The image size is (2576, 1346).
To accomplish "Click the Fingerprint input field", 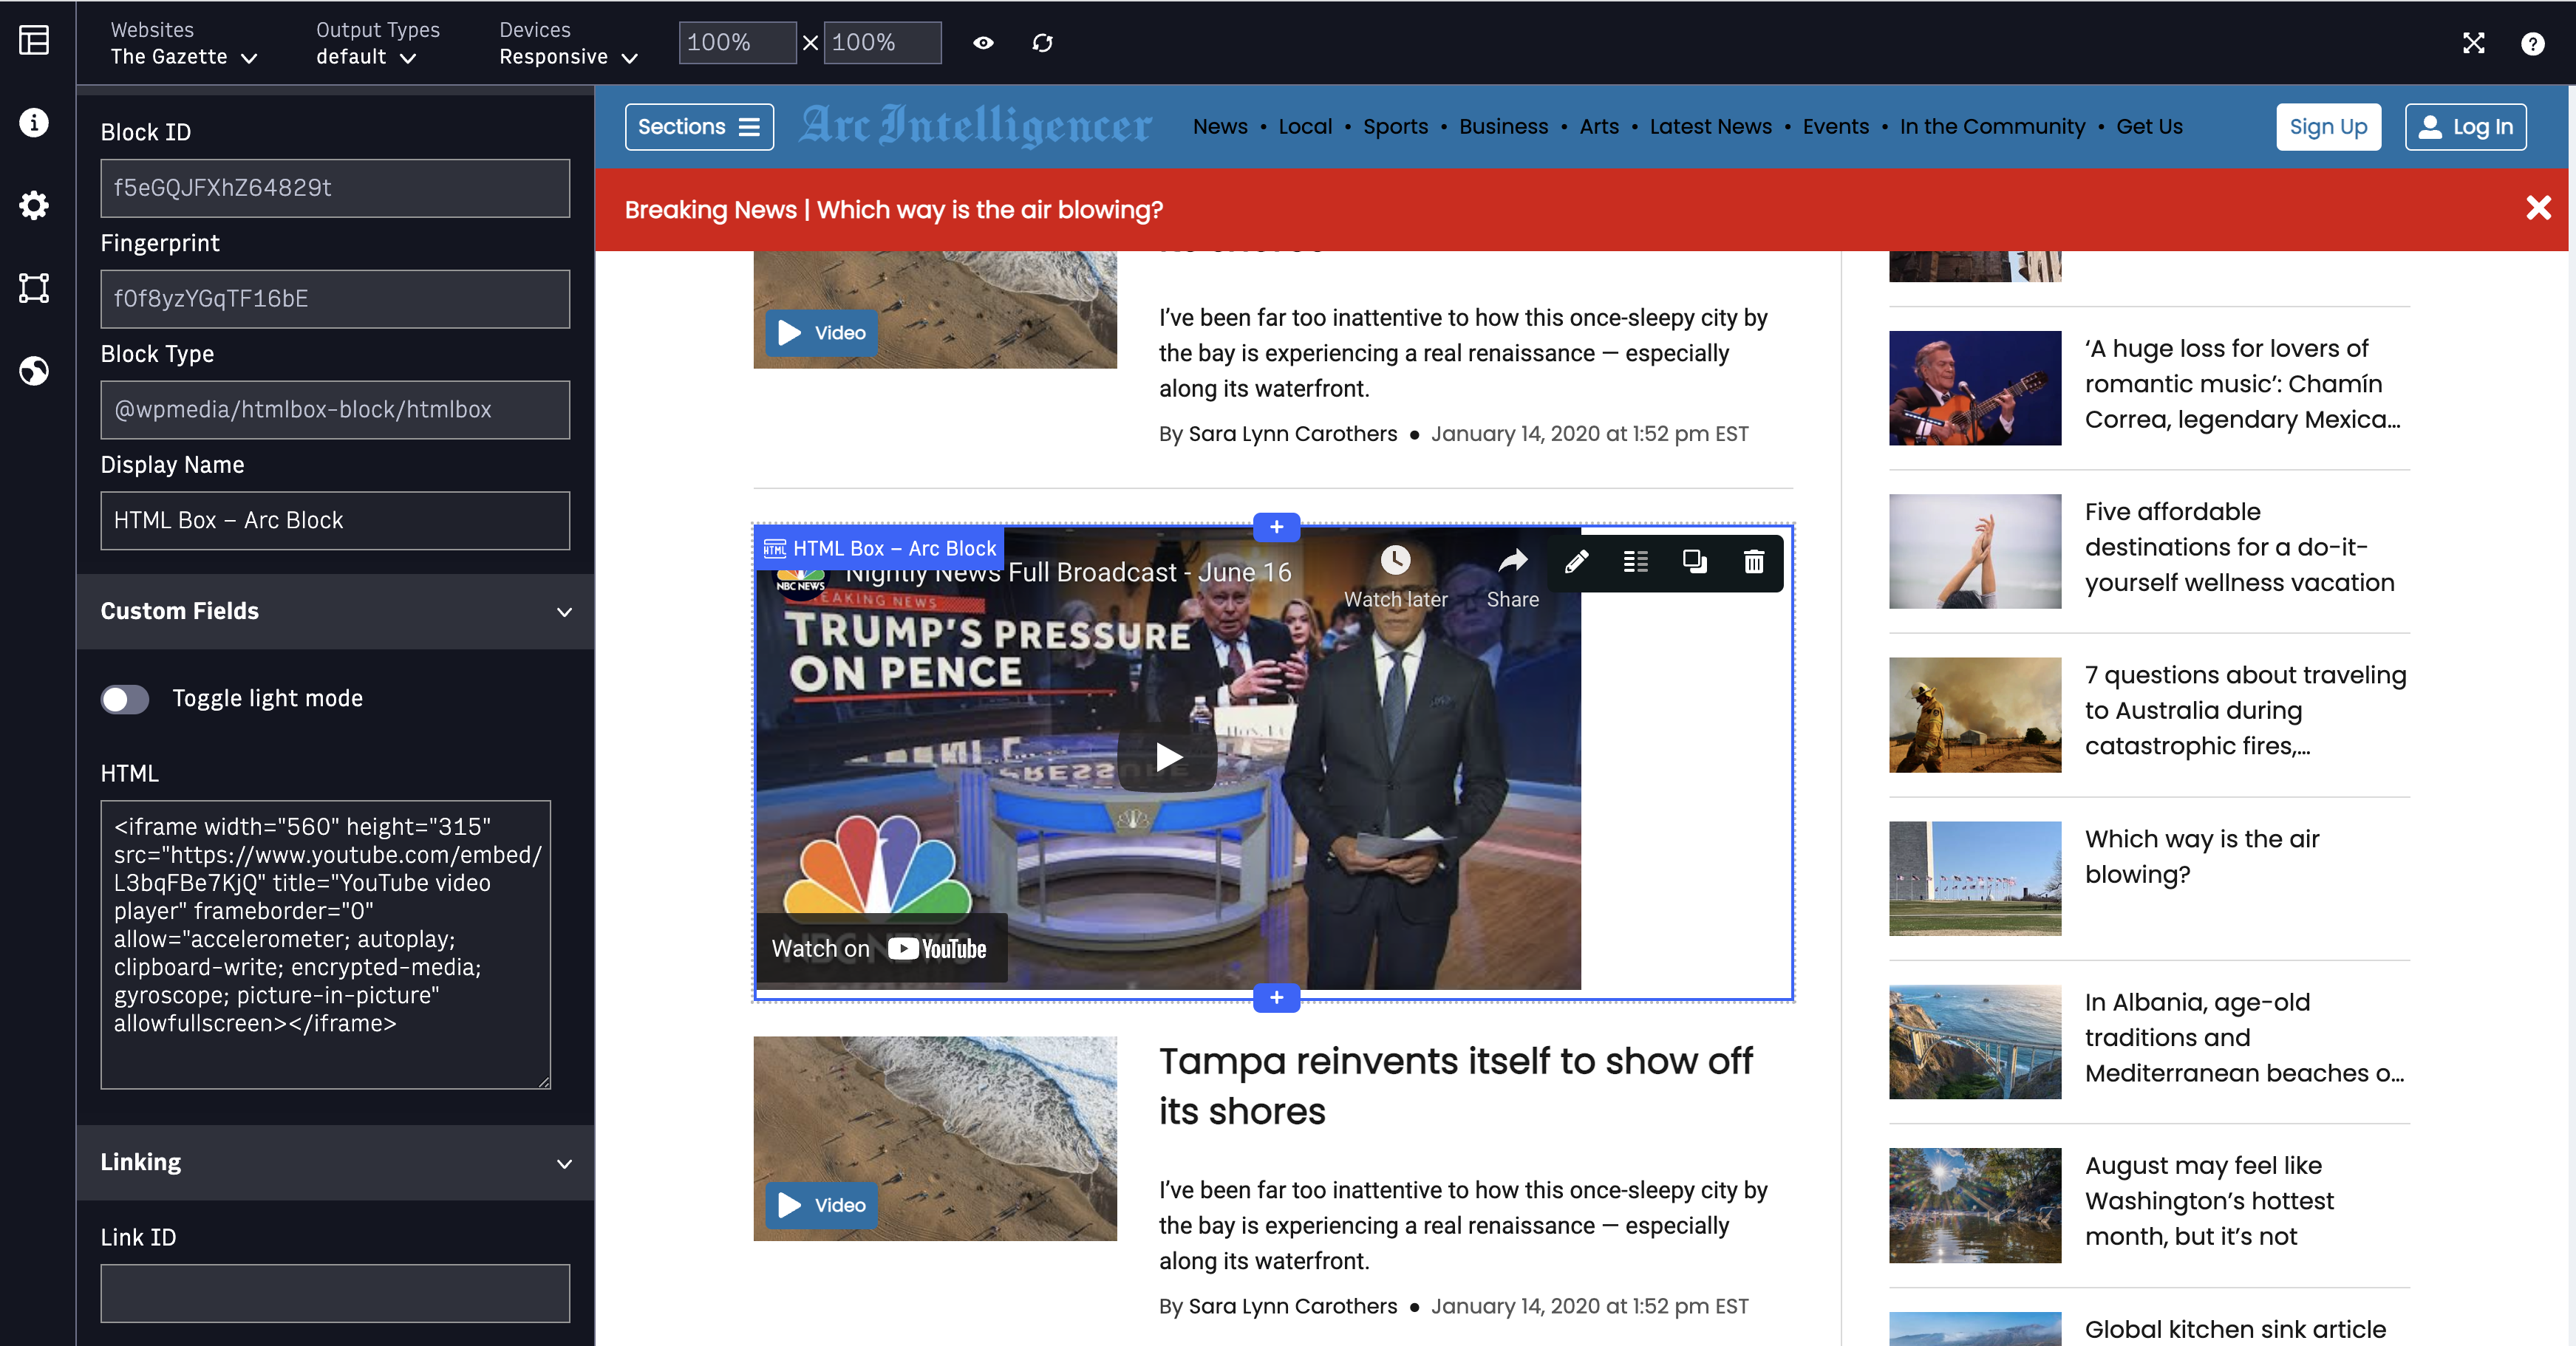I will click(335, 299).
